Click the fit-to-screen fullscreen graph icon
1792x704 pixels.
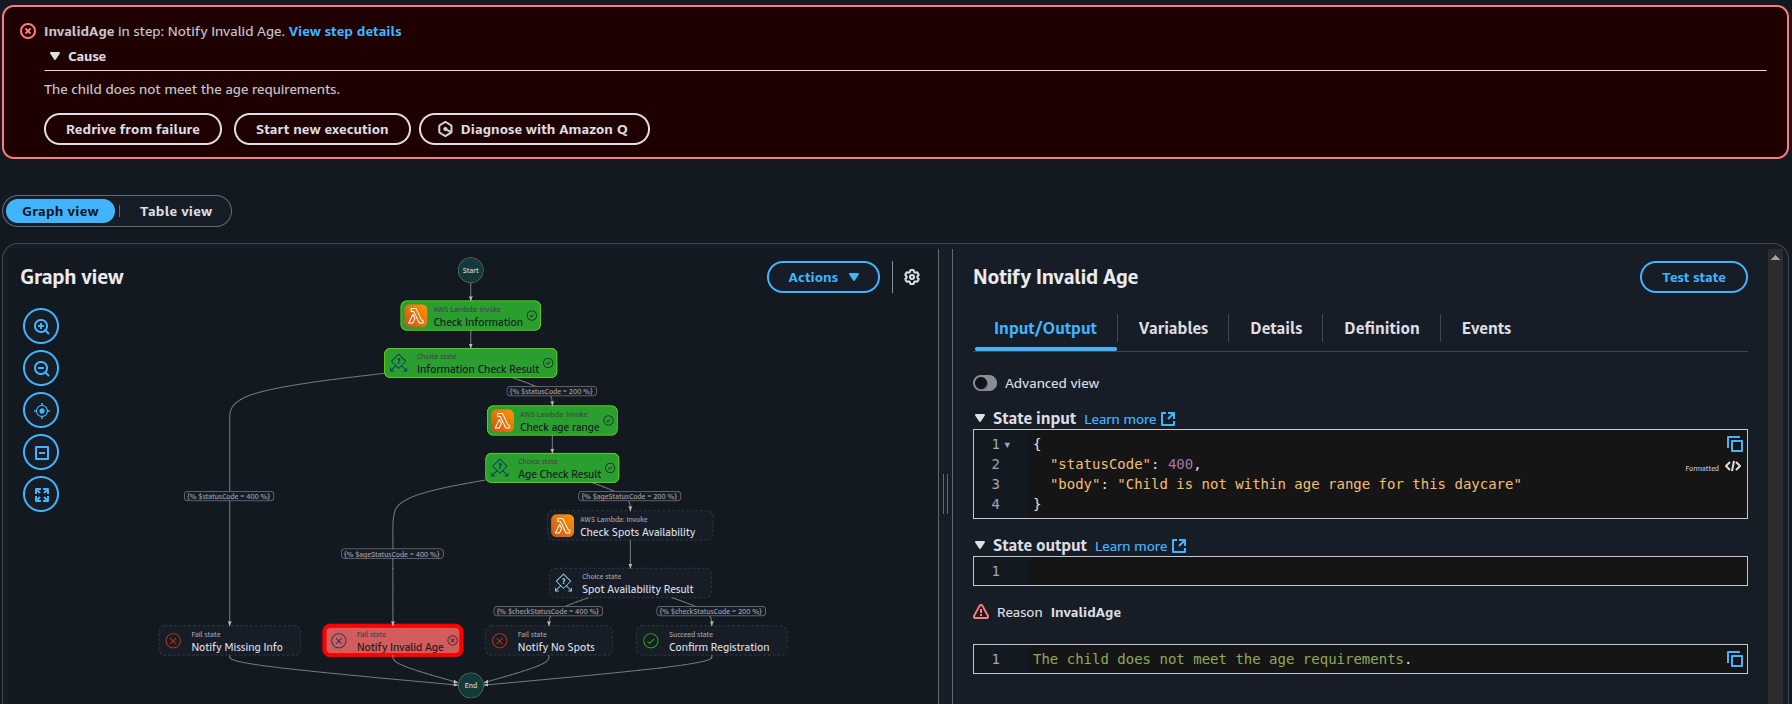tap(41, 494)
